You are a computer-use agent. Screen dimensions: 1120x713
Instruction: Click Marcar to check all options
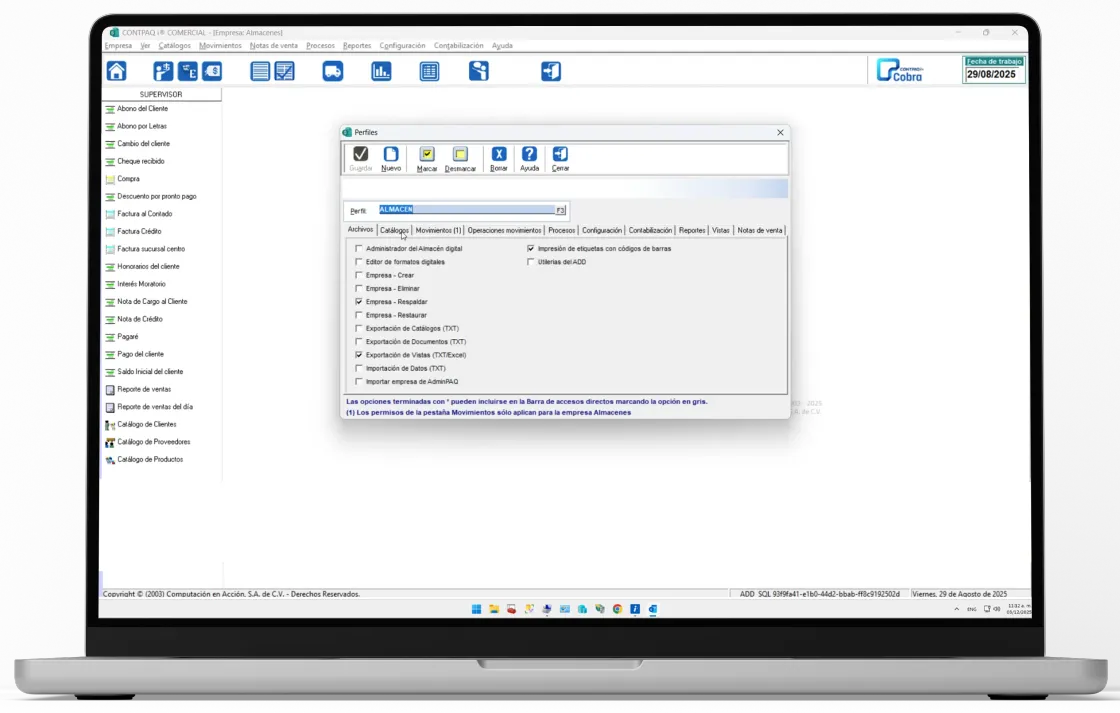(426, 159)
